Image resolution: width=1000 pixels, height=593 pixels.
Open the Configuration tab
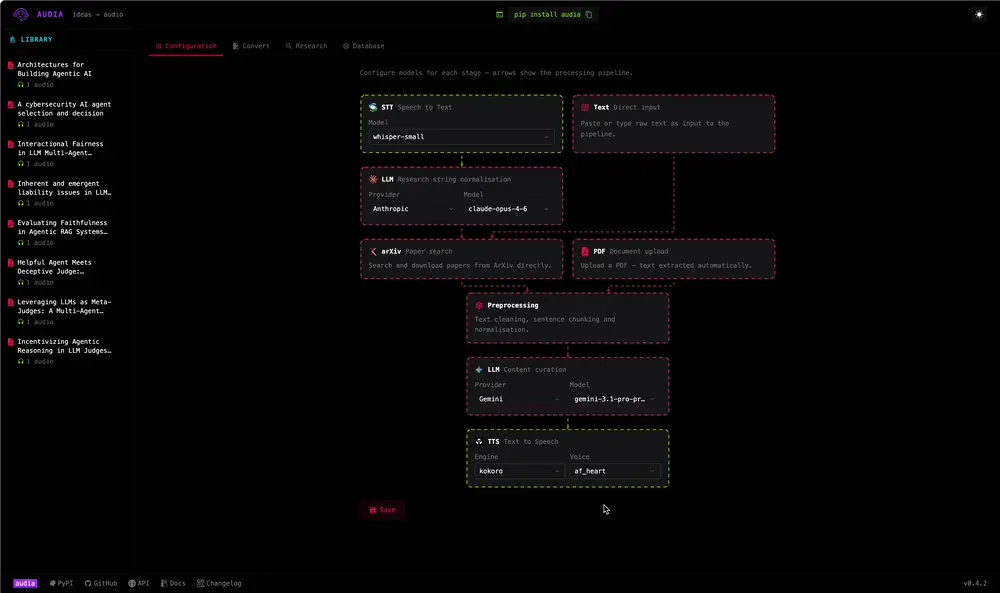tap(186, 46)
